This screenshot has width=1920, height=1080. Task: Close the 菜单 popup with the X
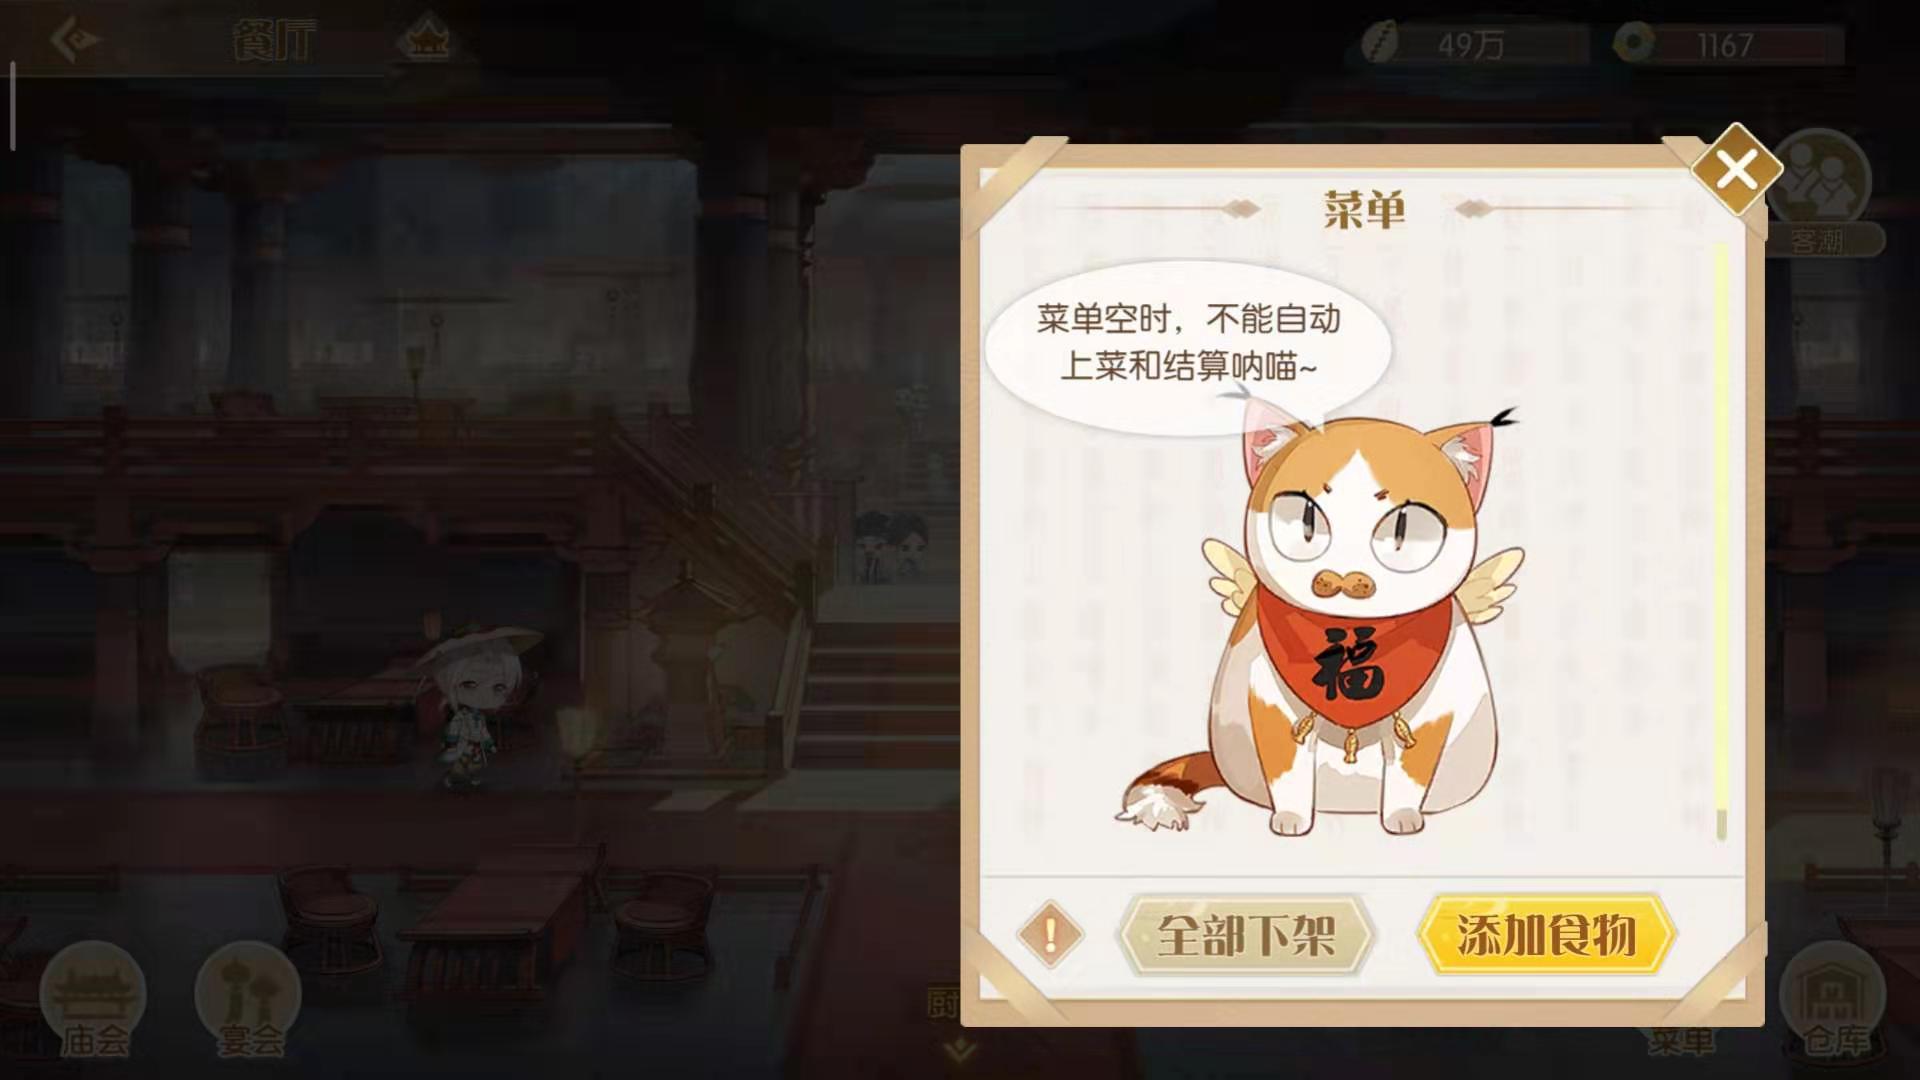[1737, 170]
